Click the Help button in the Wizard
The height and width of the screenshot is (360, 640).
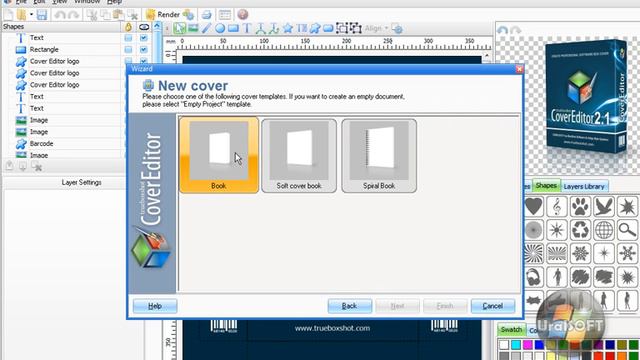tap(155, 306)
